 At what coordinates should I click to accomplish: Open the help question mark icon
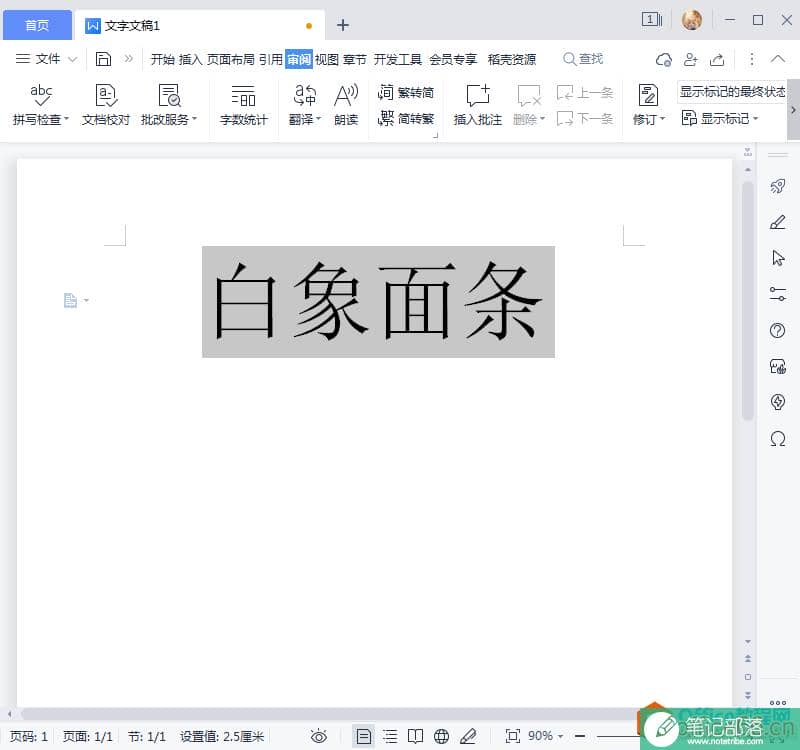tap(778, 331)
